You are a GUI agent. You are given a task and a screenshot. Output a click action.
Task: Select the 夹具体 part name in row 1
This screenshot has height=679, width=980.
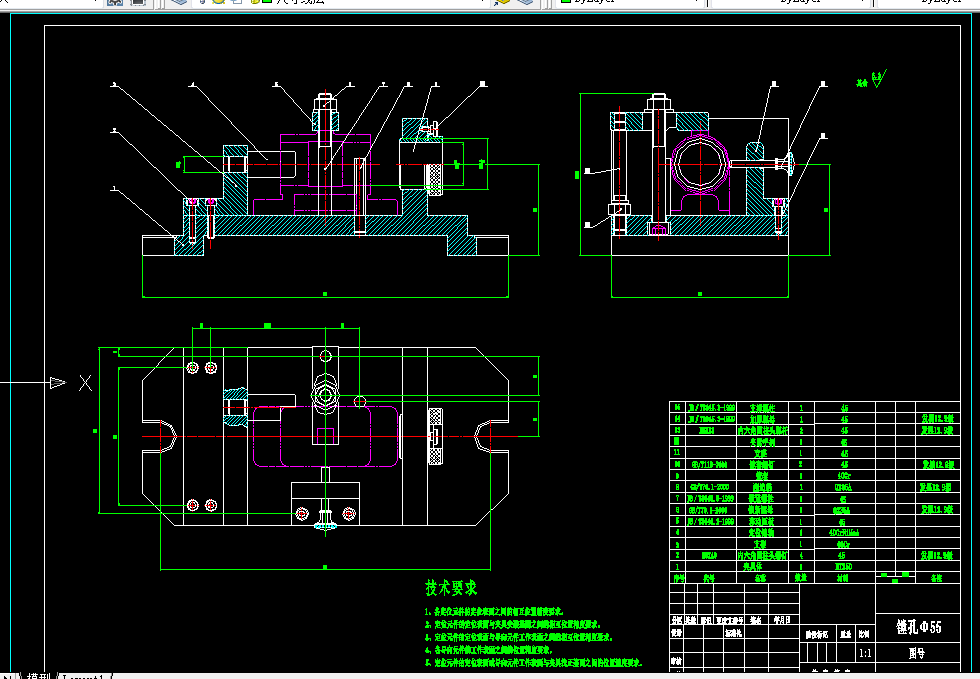[x=754, y=566]
